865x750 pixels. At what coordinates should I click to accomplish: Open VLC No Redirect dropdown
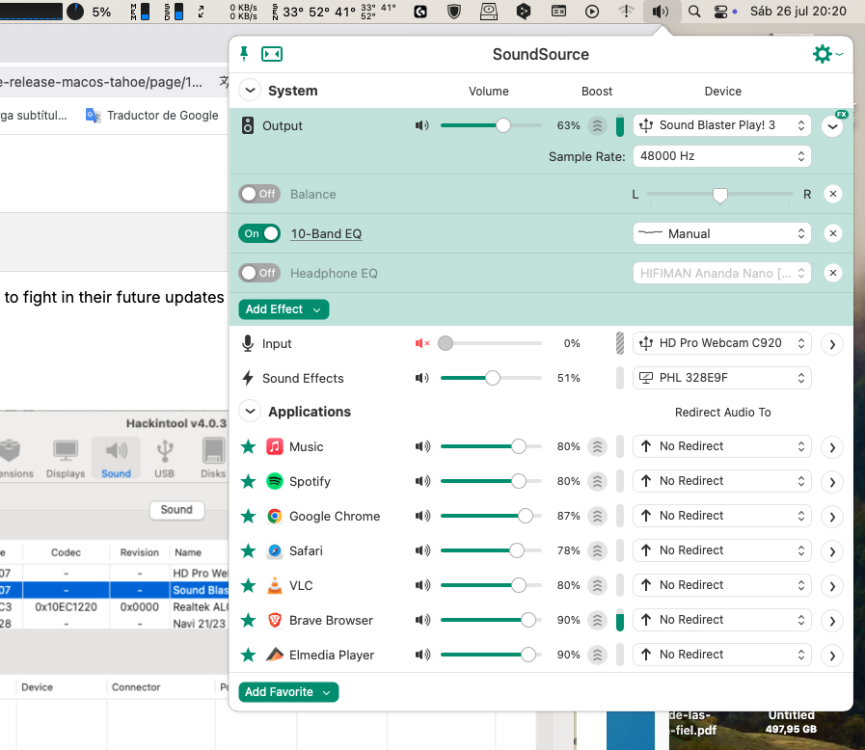722,585
